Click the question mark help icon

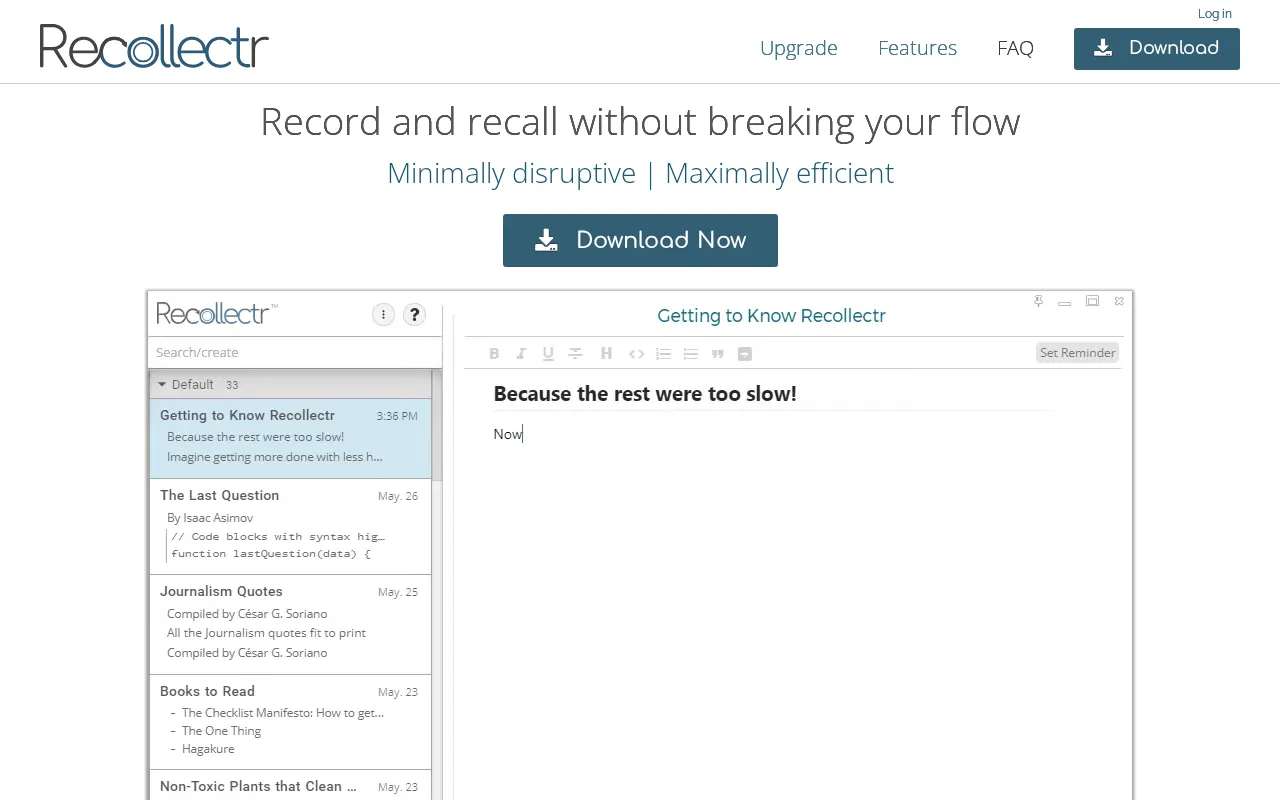[x=415, y=315]
